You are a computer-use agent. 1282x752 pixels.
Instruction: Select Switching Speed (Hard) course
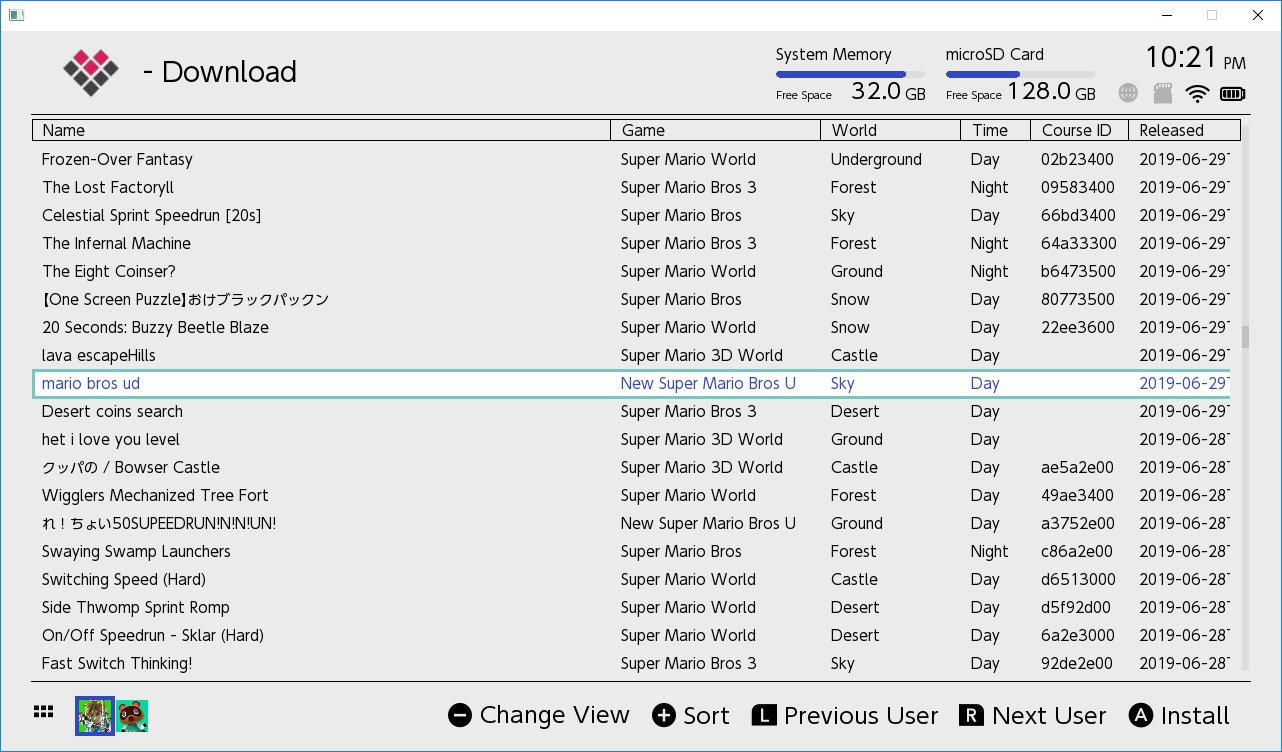coord(631,579)
